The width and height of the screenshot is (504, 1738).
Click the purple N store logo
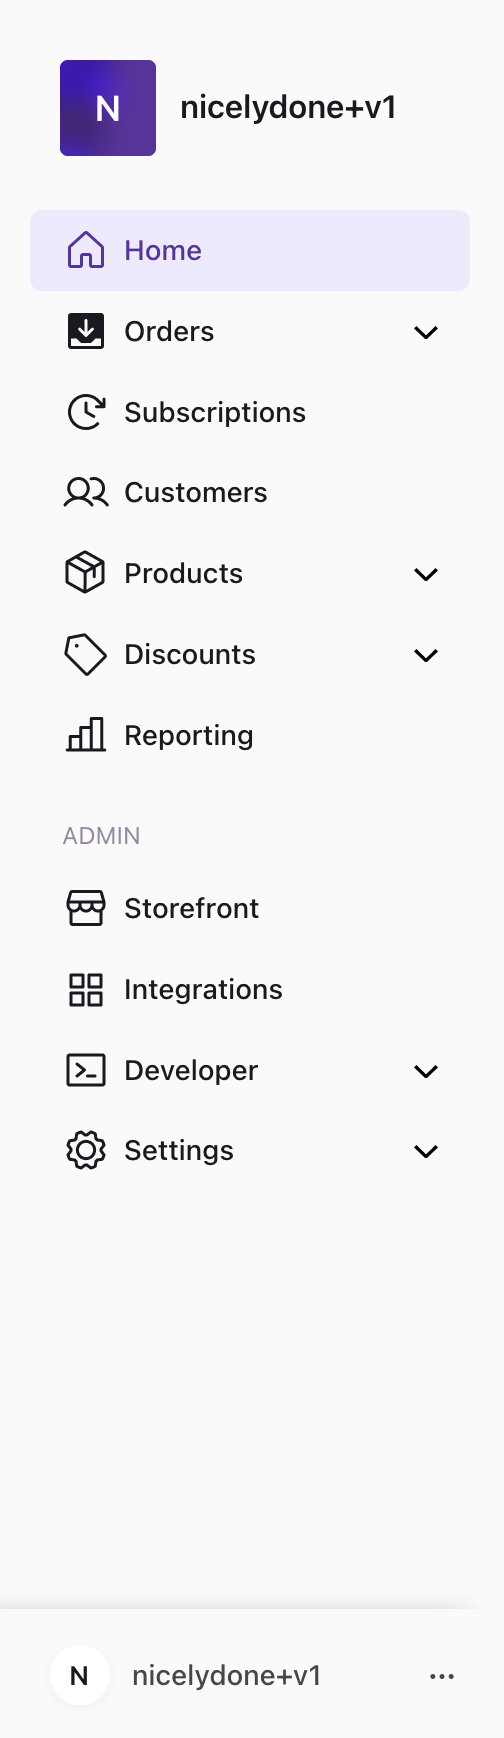pos(108,108)
